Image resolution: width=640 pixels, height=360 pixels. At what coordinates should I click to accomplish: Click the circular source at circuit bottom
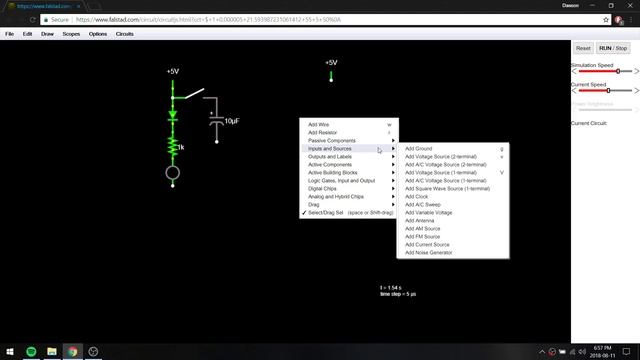[x=173, y=173]
